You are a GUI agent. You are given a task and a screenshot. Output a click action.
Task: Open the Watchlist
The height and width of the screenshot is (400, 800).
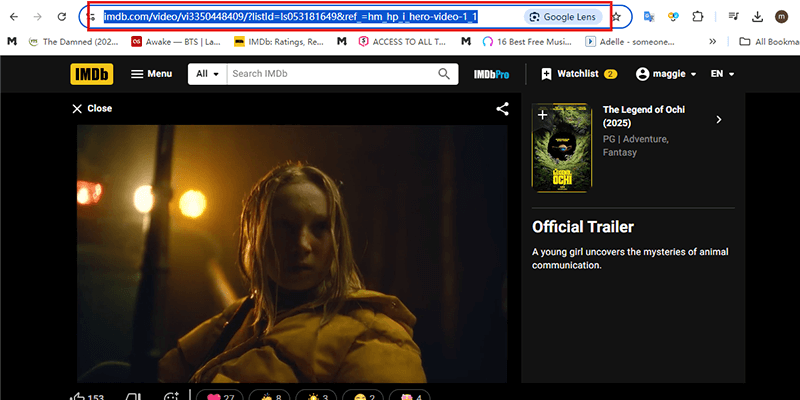coord(579,74)
